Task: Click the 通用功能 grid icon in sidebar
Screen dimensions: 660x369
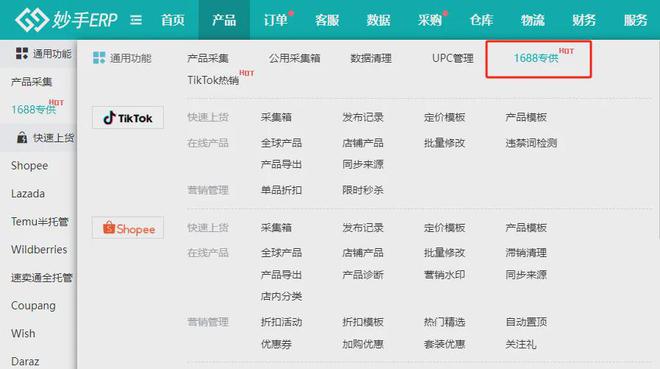Action: (x=22, y=53)
